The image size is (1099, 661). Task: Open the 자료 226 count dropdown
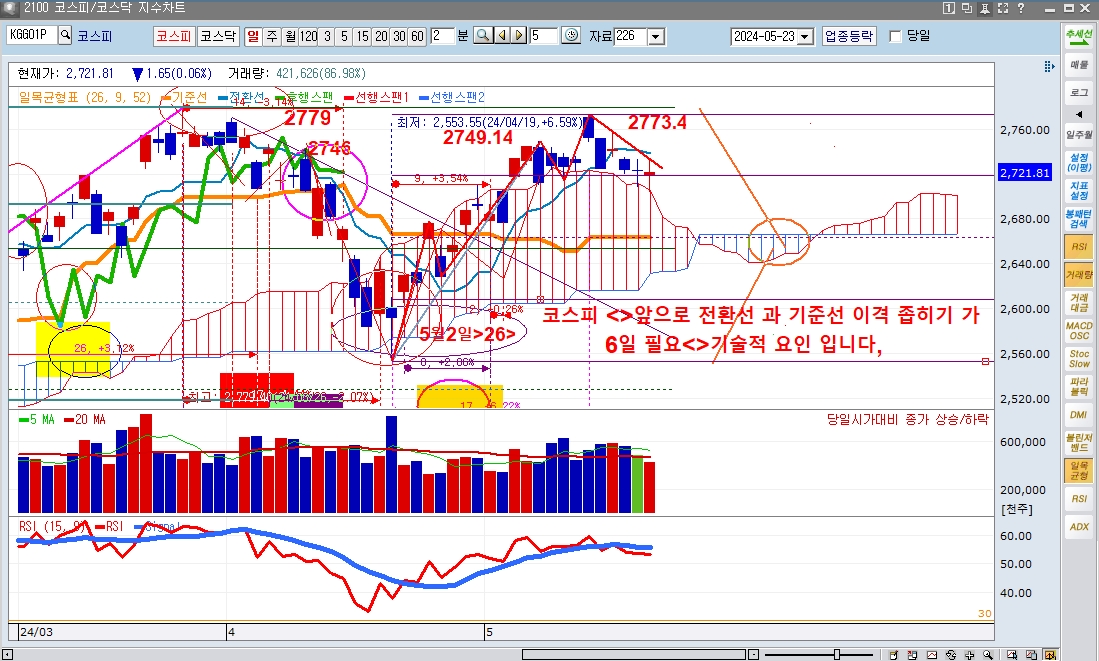656,36
